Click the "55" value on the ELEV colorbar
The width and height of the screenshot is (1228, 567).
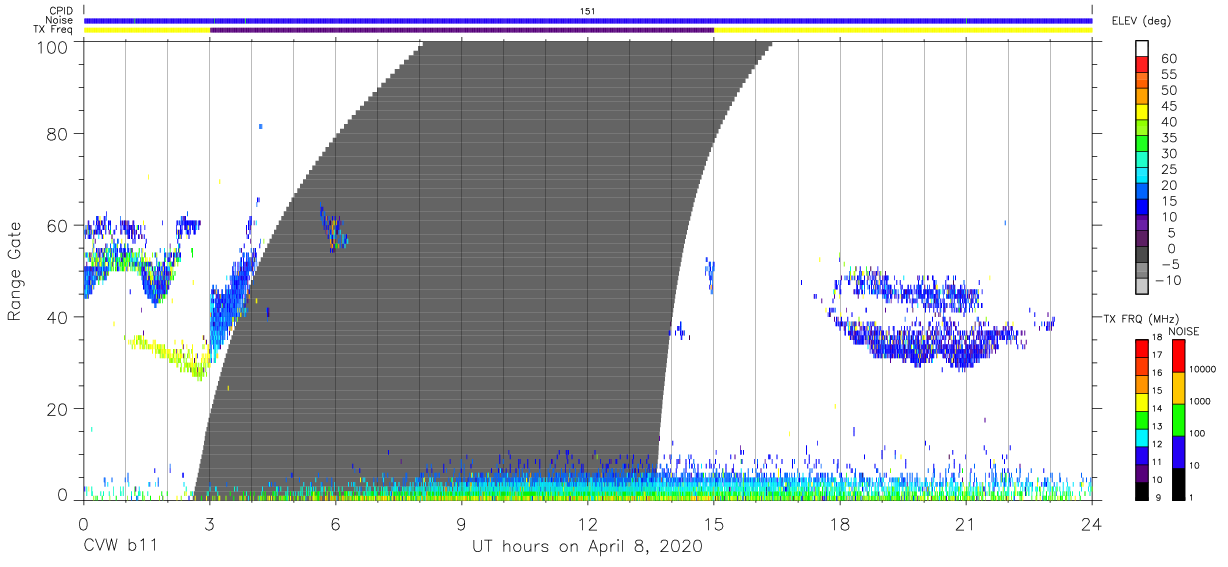pyautogui.click(x=1168, y=75)
